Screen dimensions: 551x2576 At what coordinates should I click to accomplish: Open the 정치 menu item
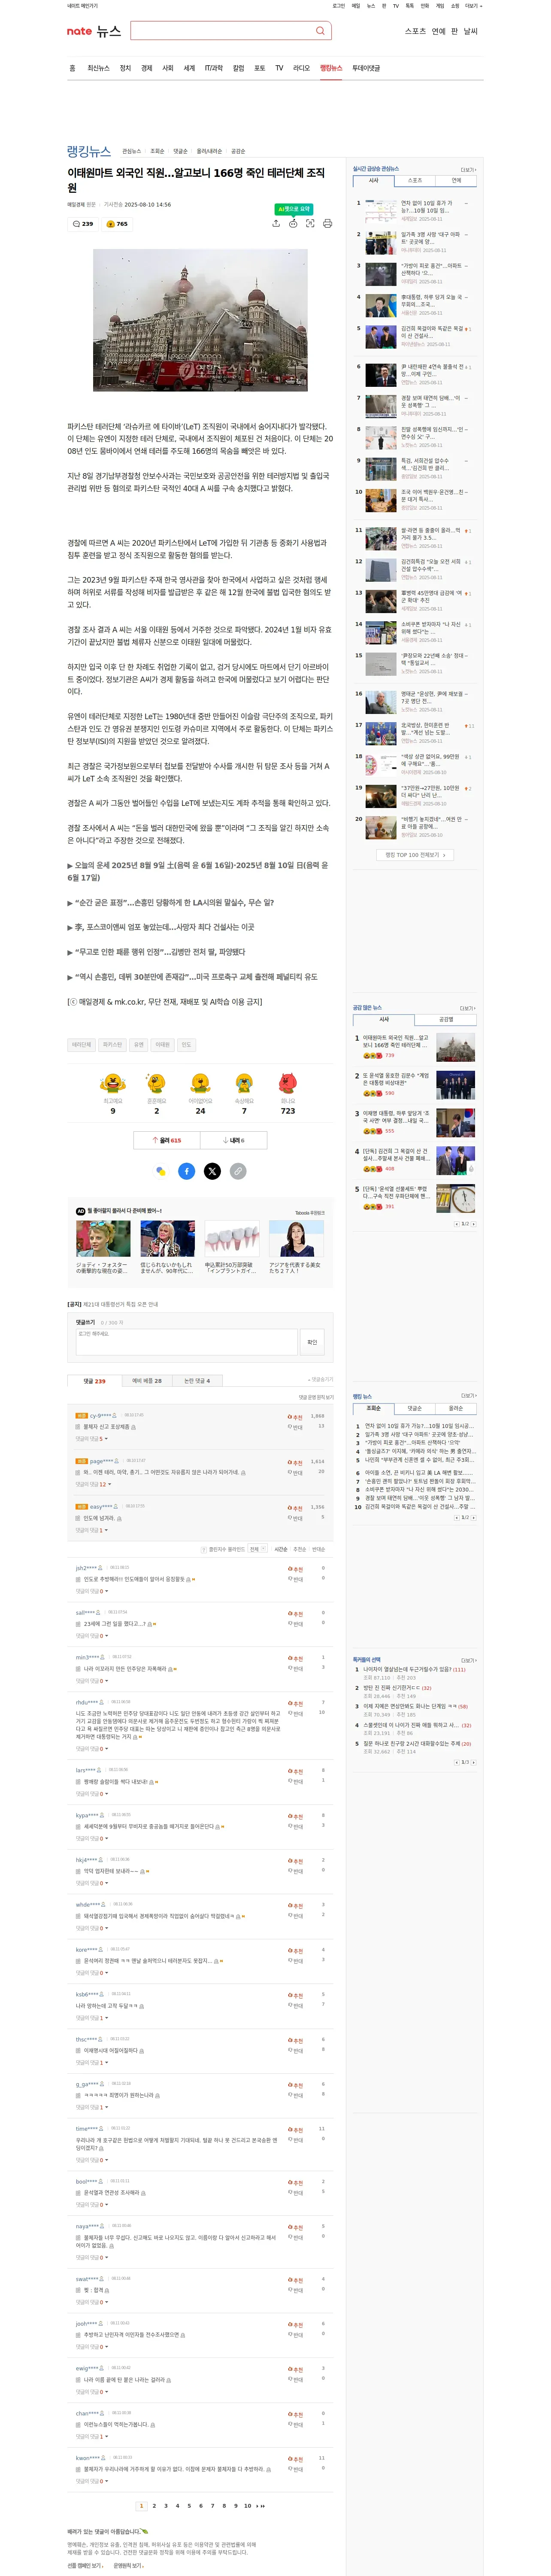coord(125,68)
